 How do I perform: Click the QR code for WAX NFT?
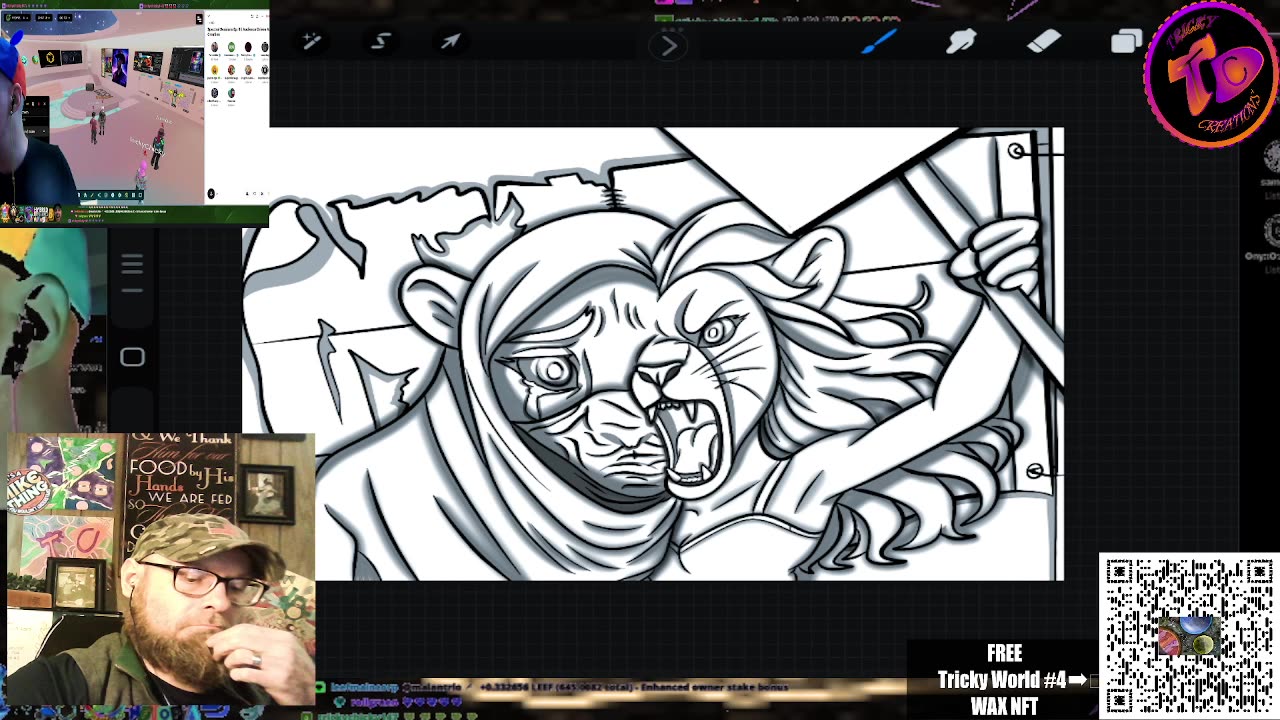(1188, 635)
